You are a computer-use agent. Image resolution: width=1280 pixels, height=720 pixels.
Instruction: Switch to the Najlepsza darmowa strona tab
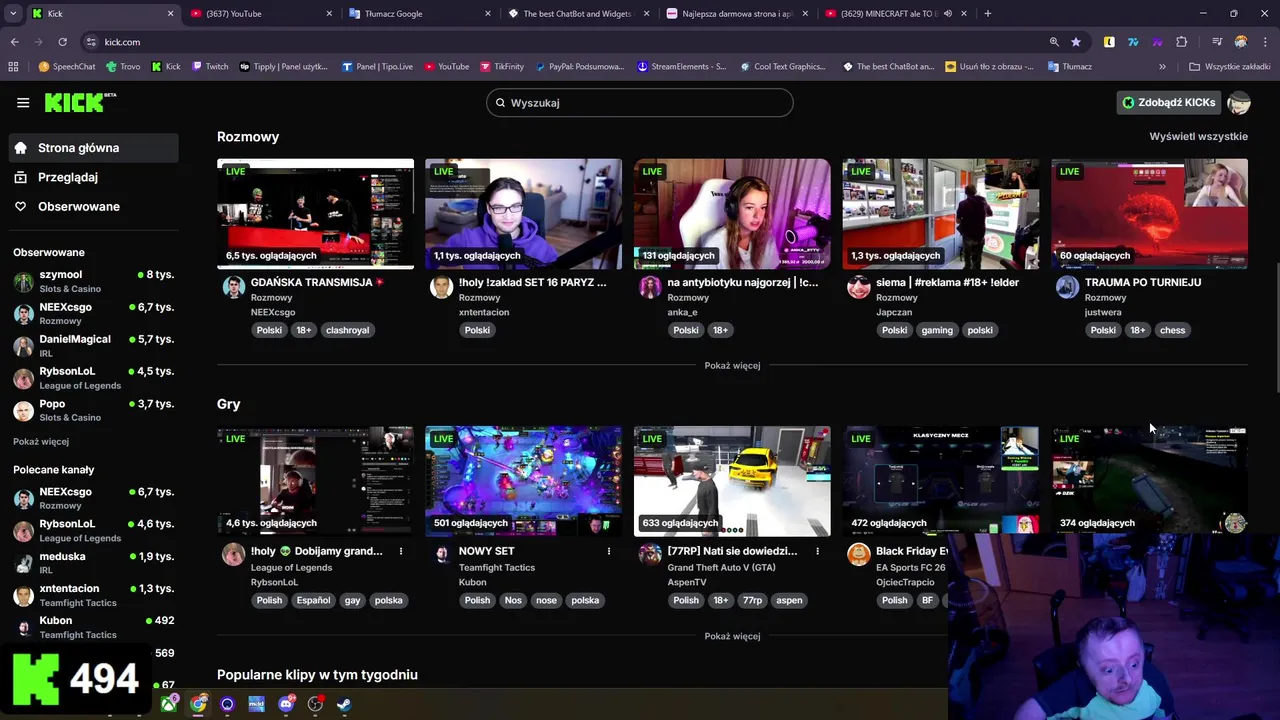pyautogui.click(x=737, y=14)
